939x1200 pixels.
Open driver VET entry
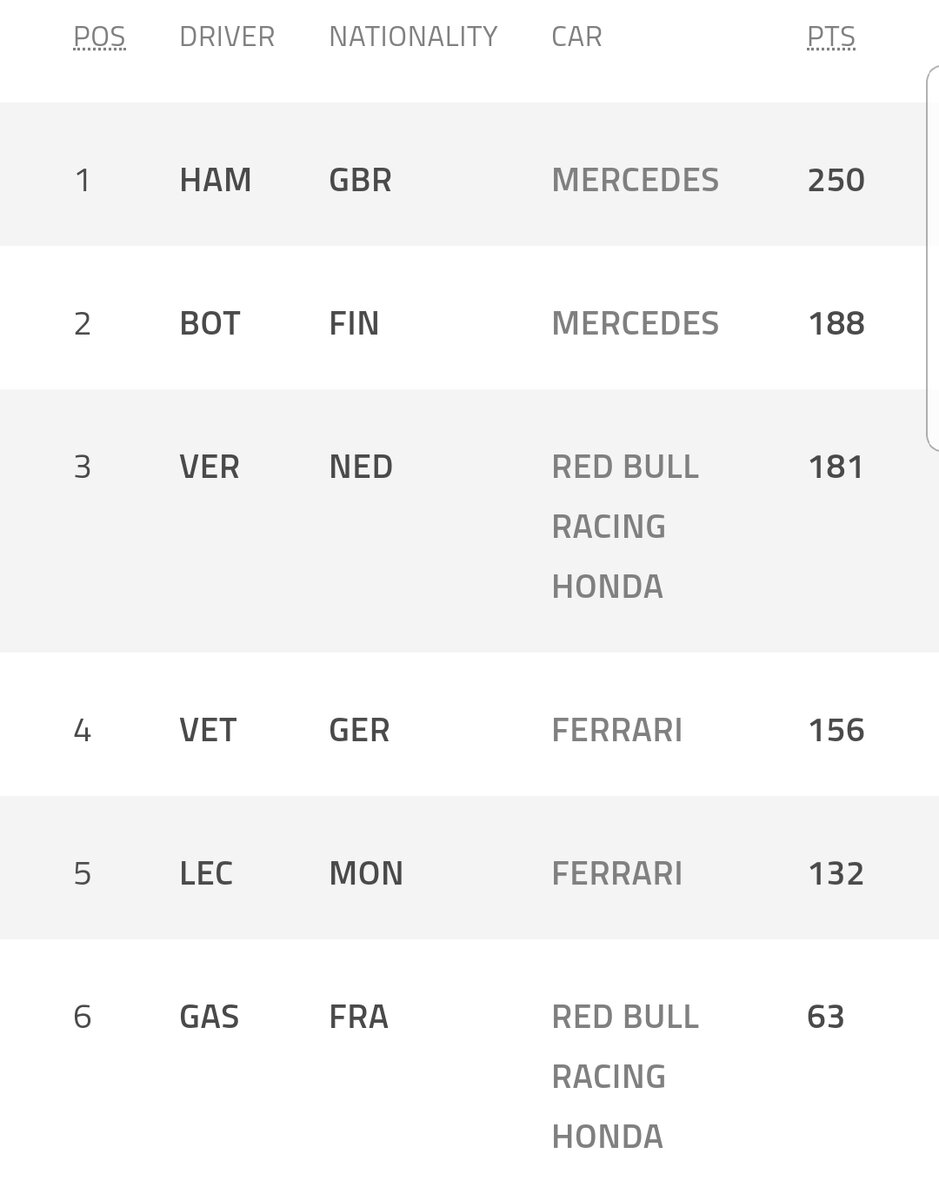click(208, 730)
